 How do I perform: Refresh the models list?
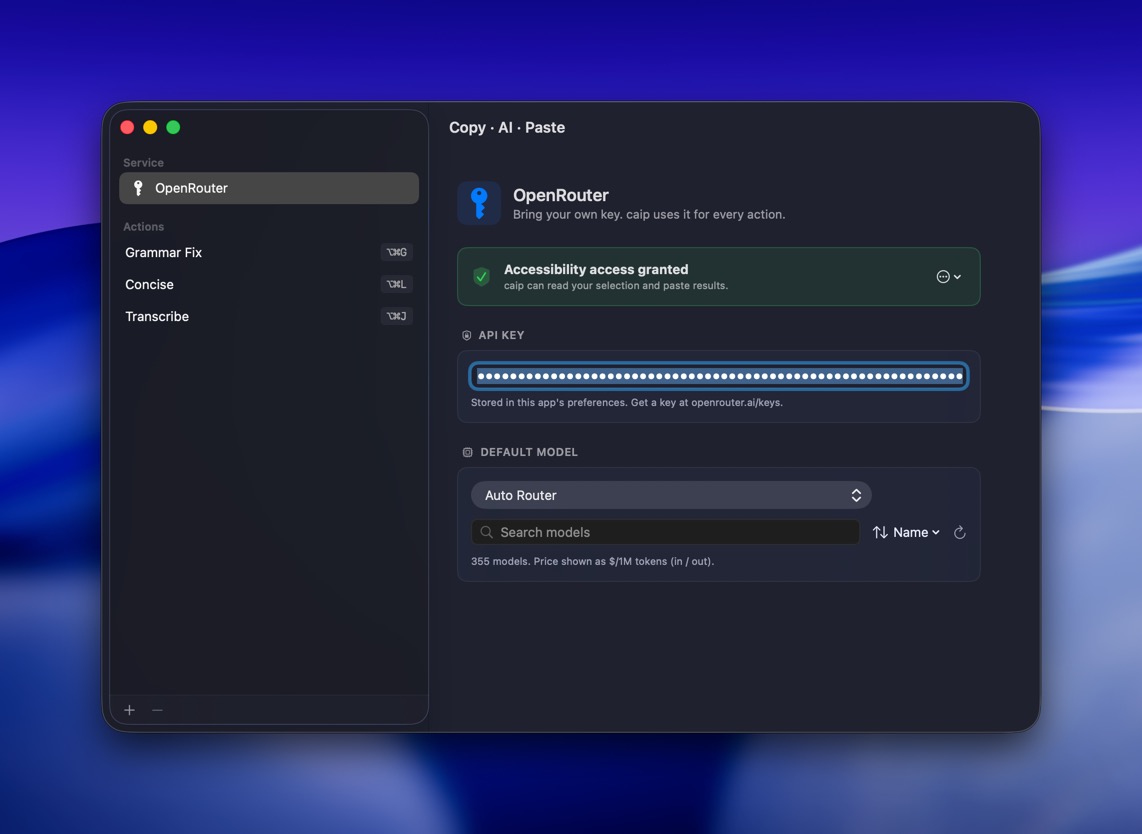pyautogui.click(x=960, y=532)
